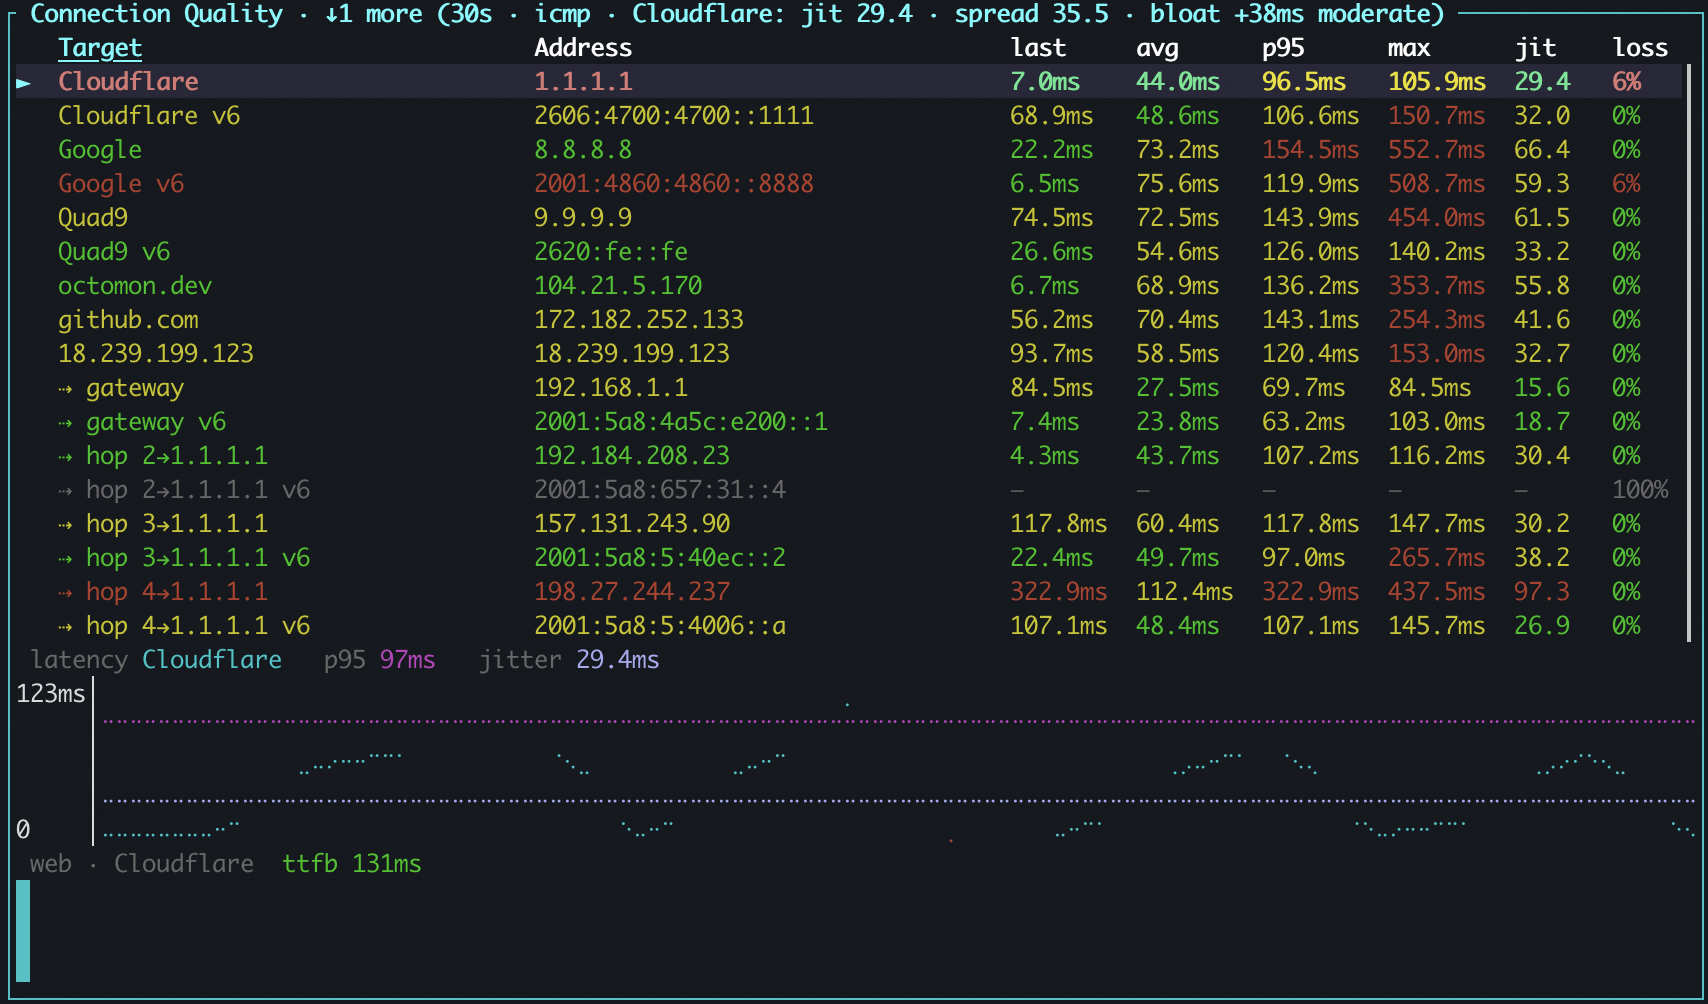1708x1004 pixels.
Task: Click the arrow icon beside hop 4→1.1.1.1 v6
Action: [65, 626]
